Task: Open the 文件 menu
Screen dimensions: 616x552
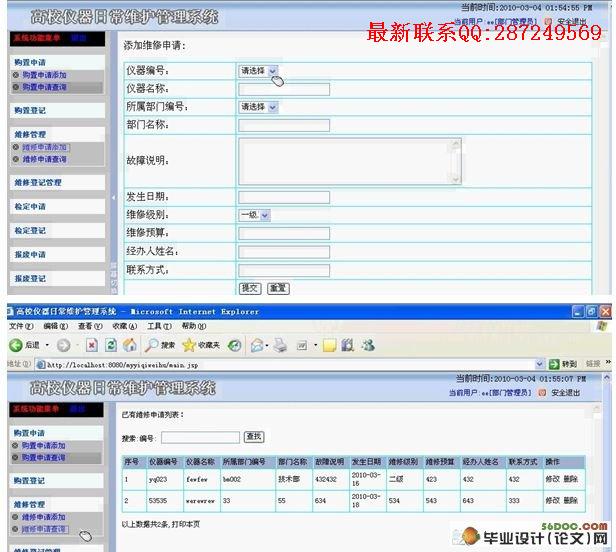Action: (21, 326)
